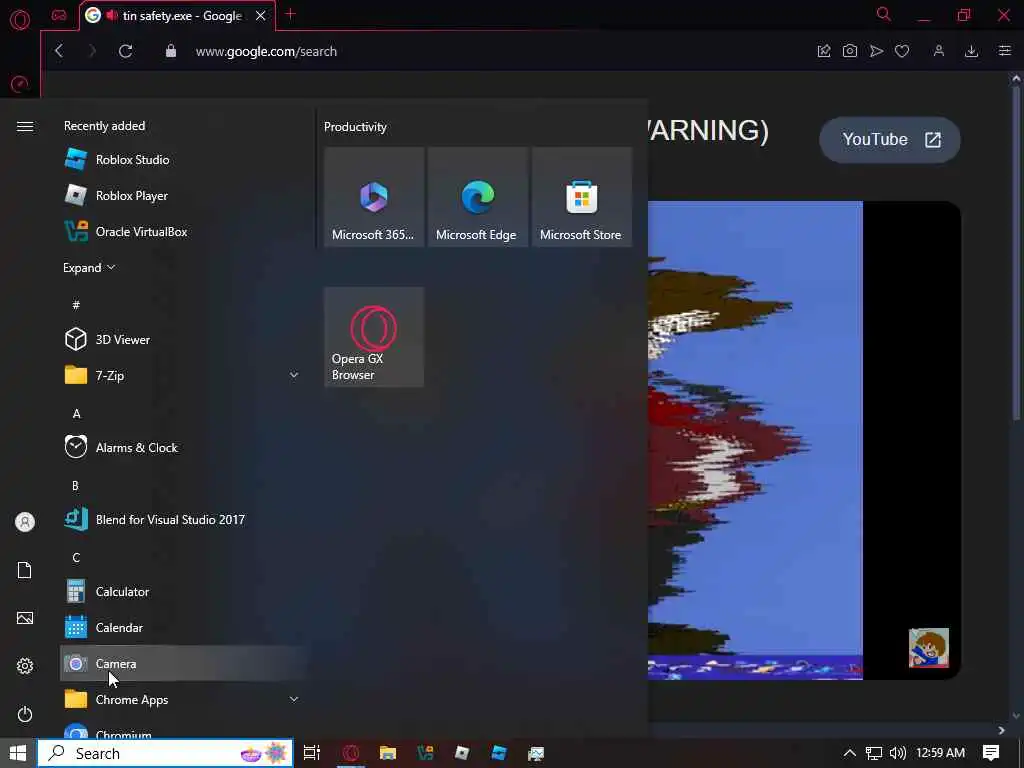Viewport: 1024px width, 768px height.
Task: Expand the 7-Zip folder chevron
Action: [x=294, y=375]
